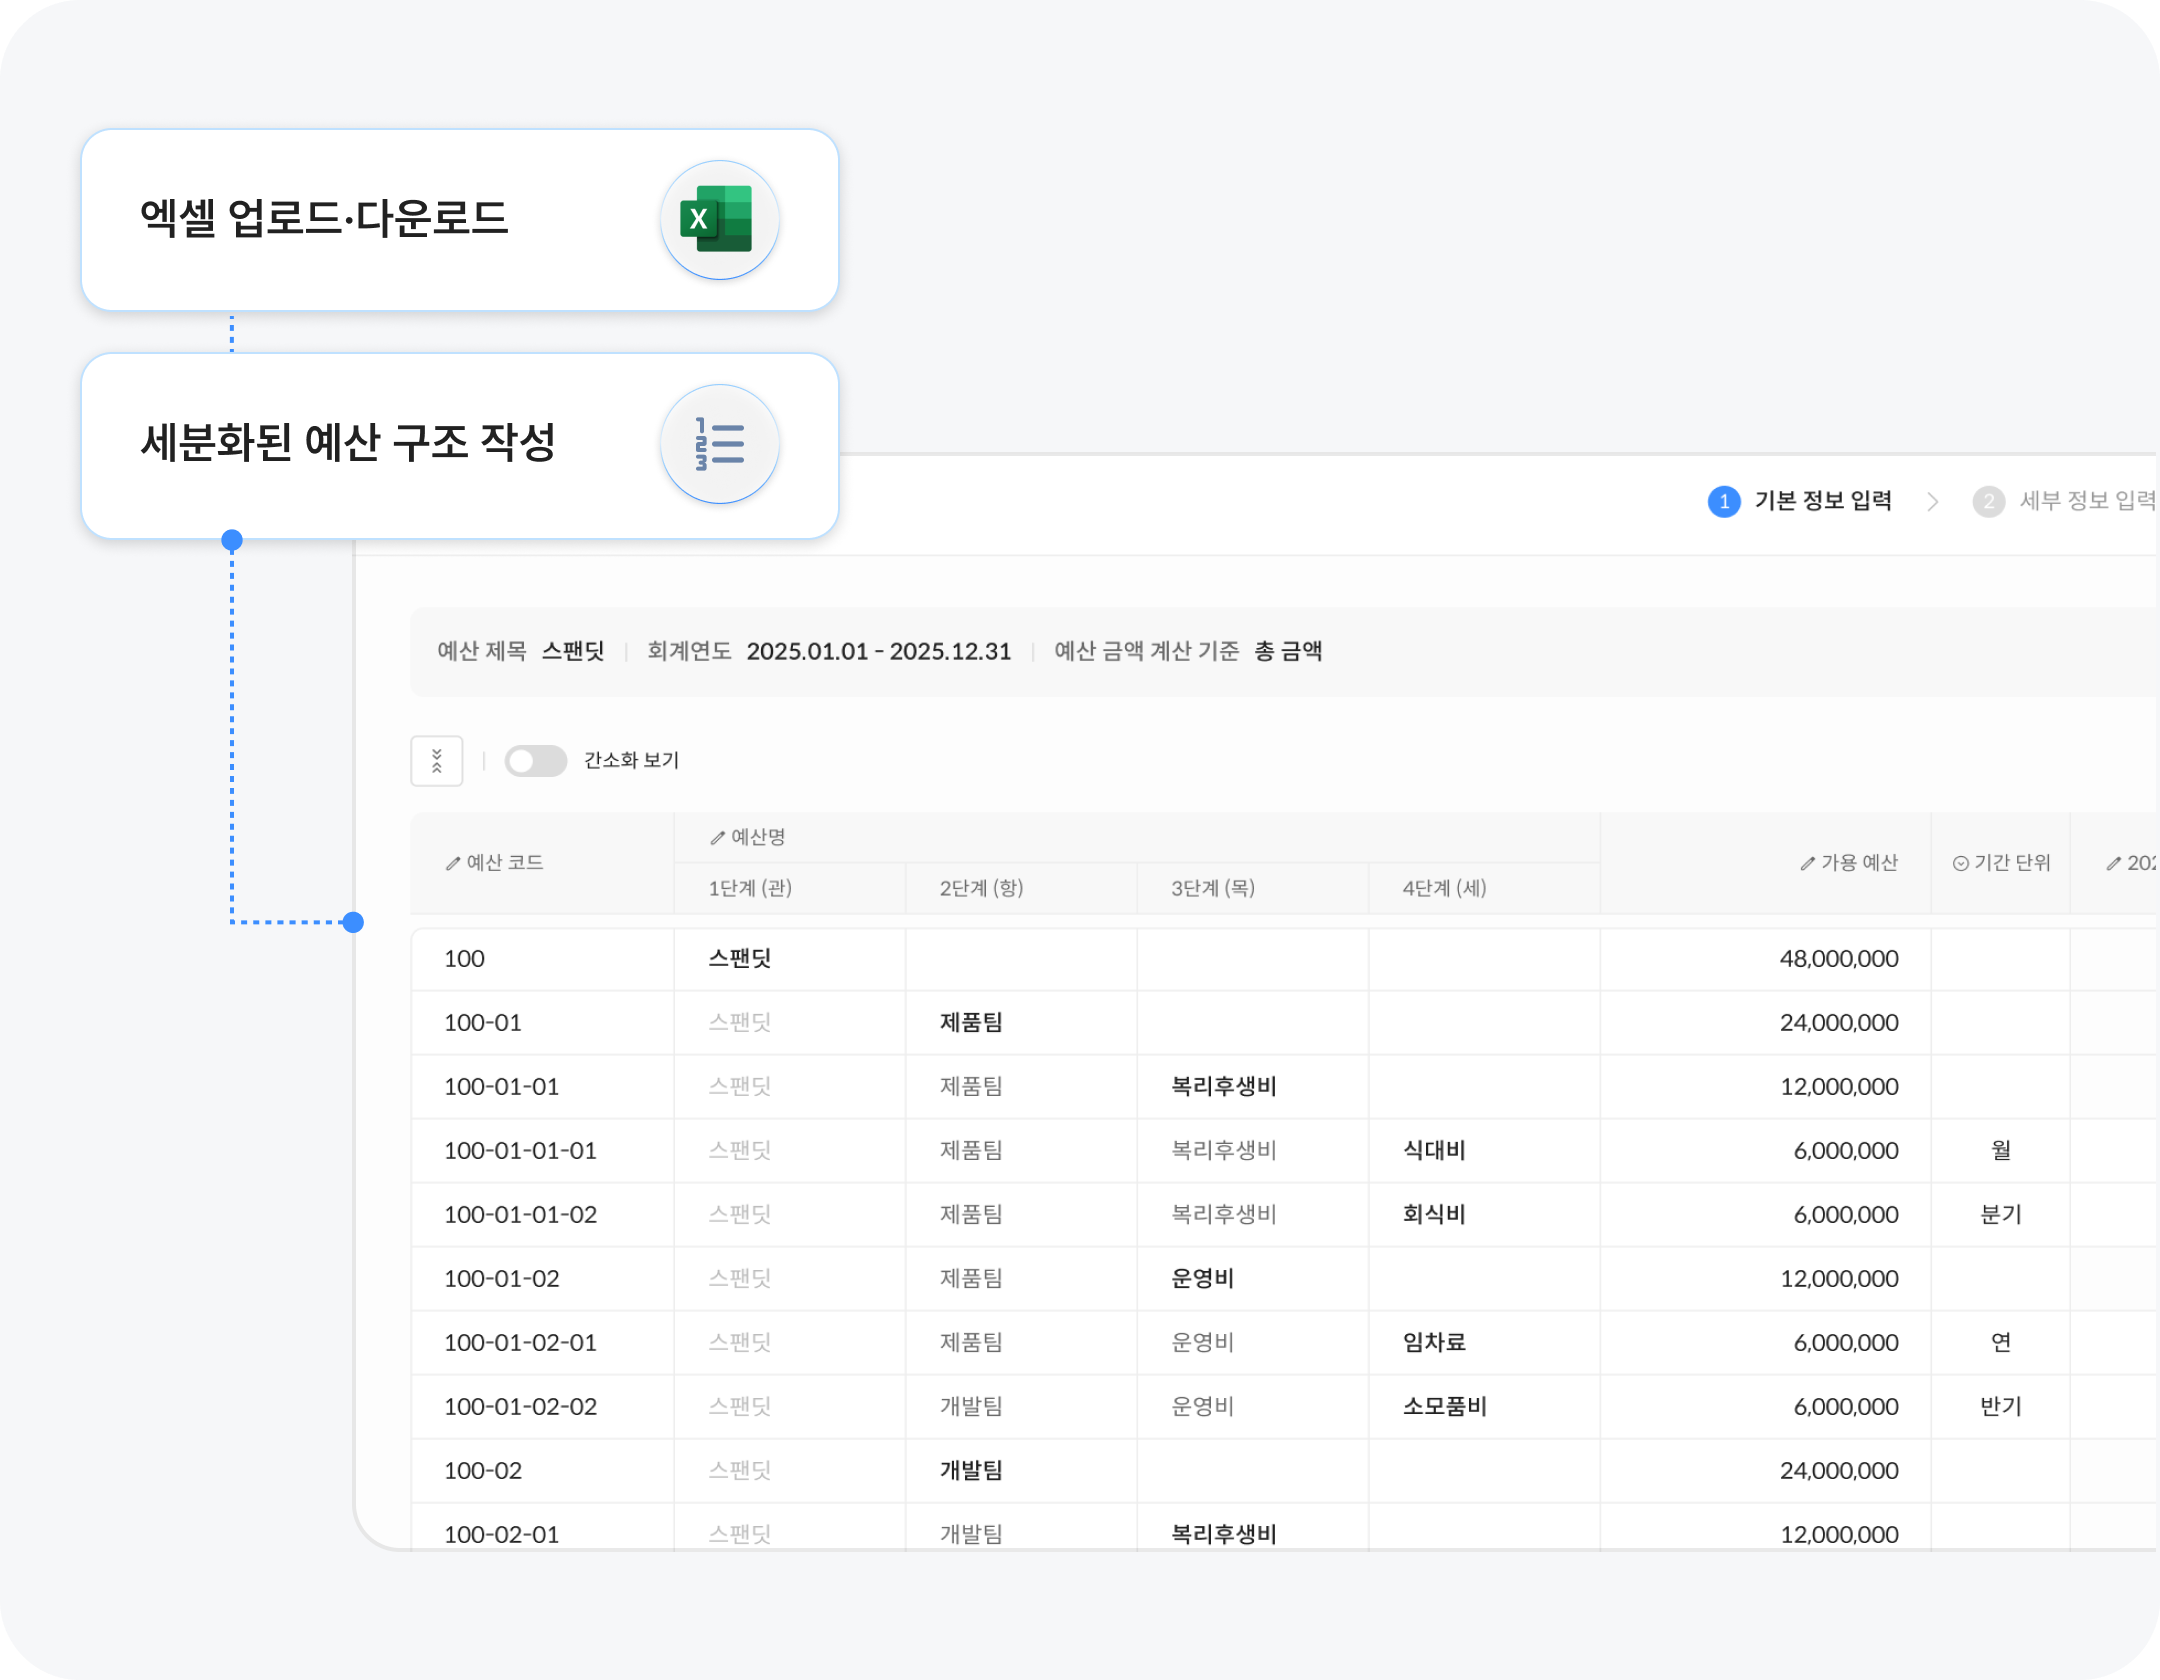The width and height of the screenshot is (2160, 1680).
Task: Click the chevron arrow between steps
Action: tap(1932, 502)
